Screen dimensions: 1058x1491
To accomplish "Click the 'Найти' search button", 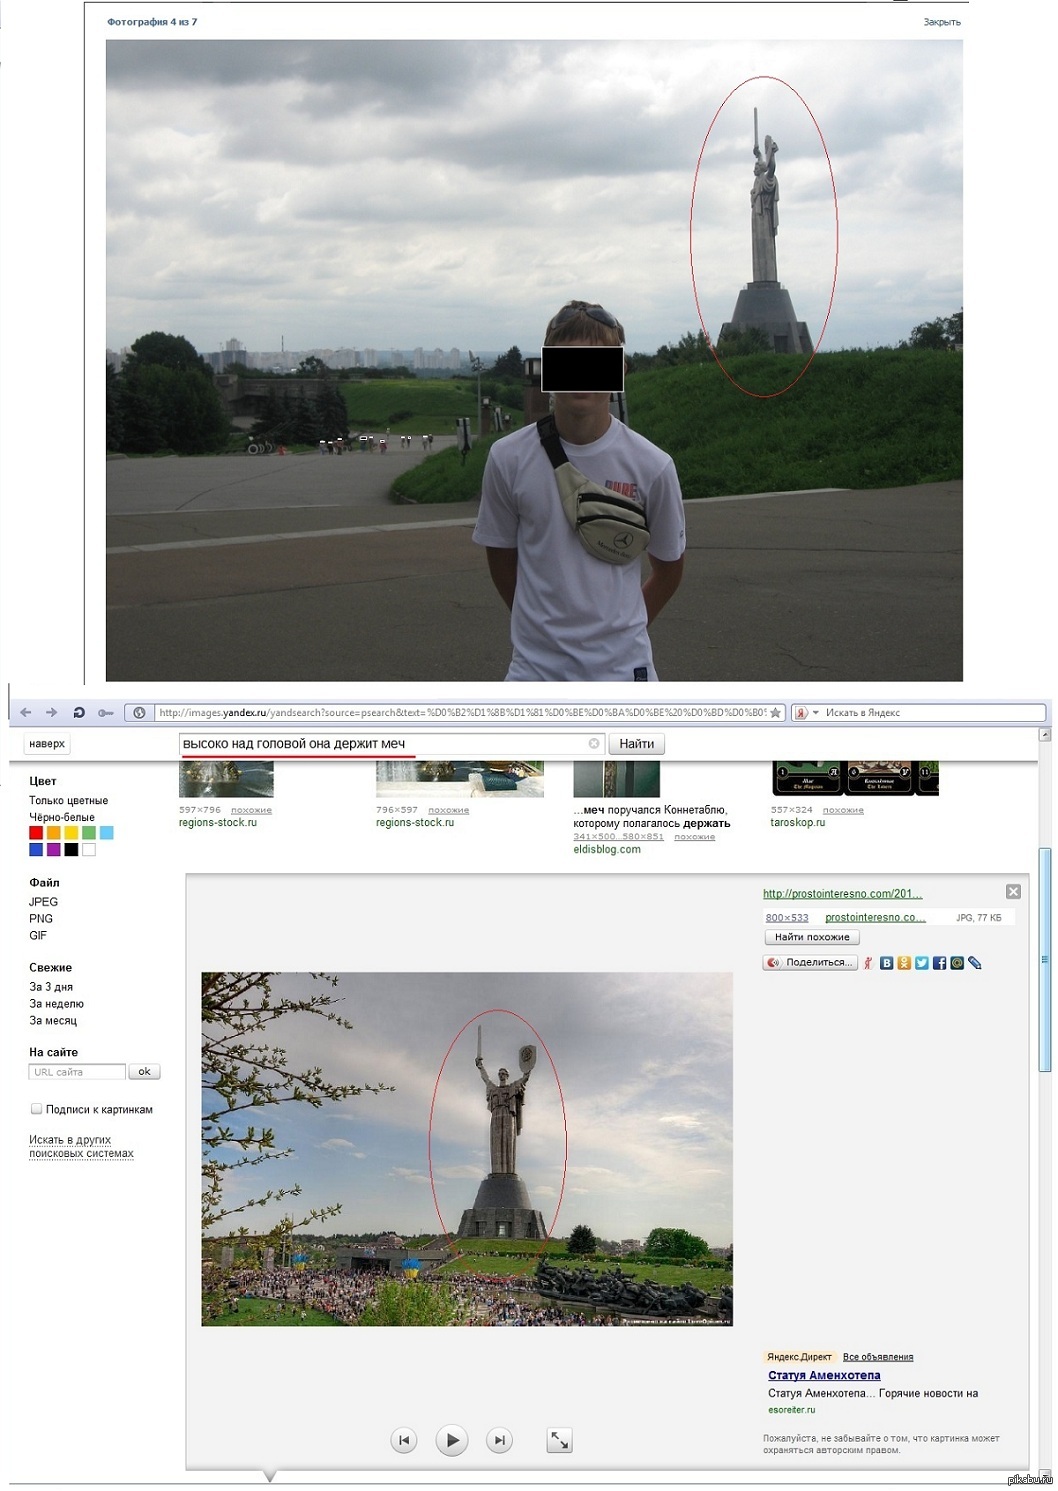I will click(636, 744).
